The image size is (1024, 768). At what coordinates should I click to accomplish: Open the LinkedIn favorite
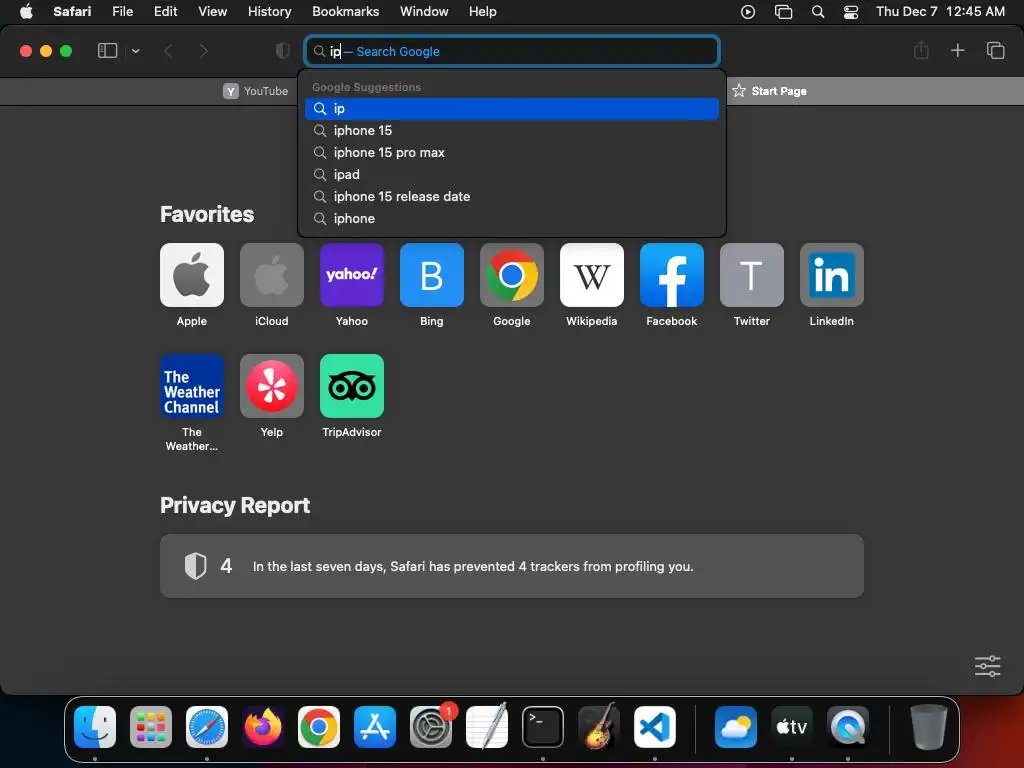832,275
